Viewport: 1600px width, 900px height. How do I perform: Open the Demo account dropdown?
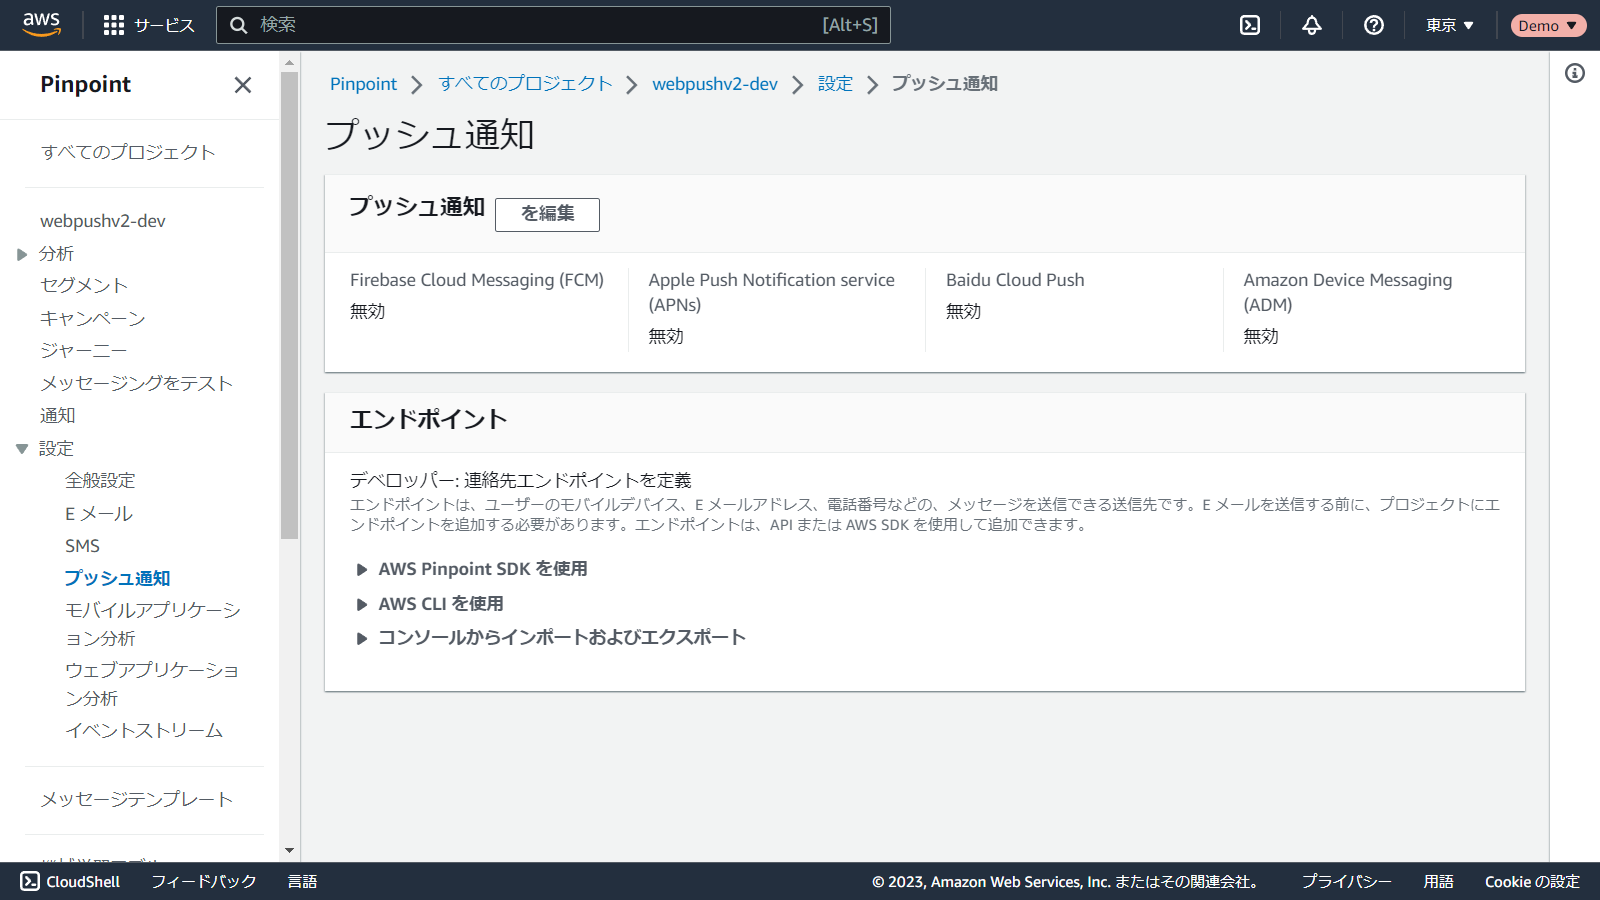1547,25
